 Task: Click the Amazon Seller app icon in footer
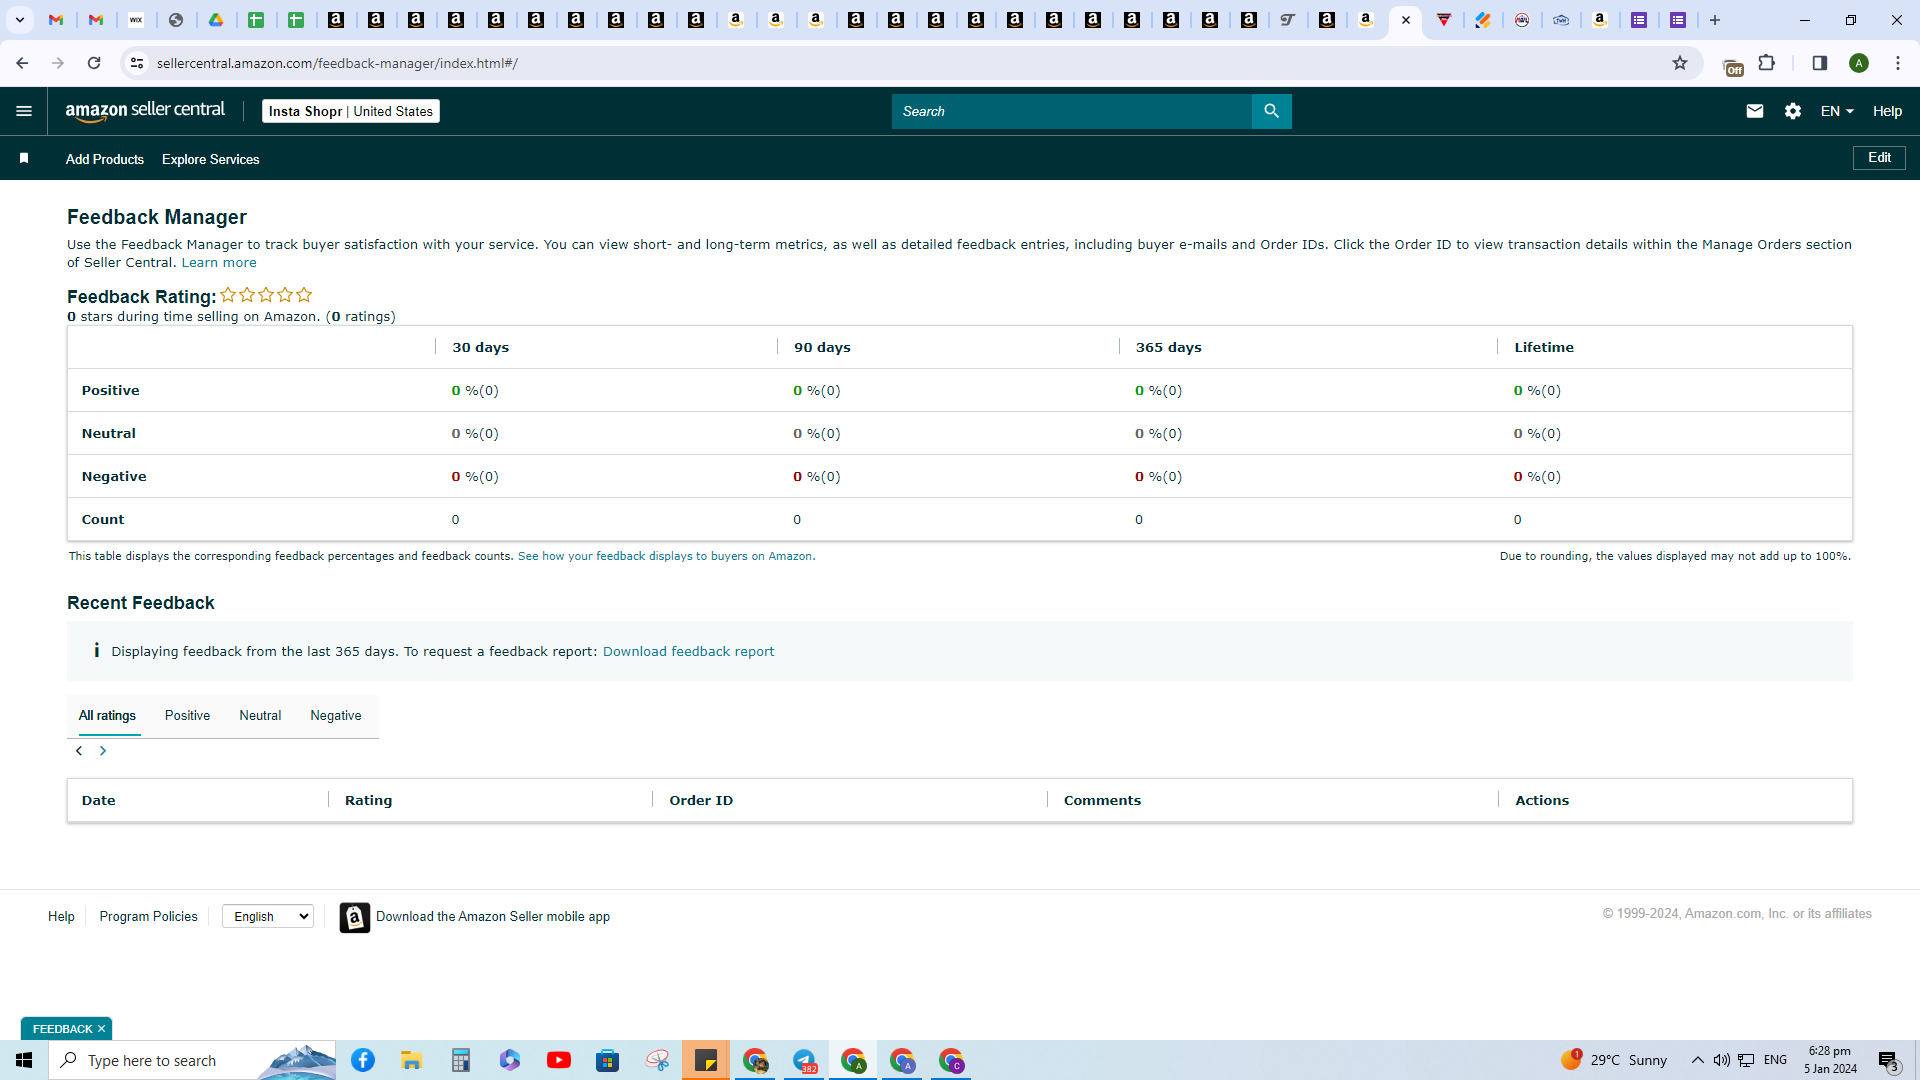[x=354, y=917]
